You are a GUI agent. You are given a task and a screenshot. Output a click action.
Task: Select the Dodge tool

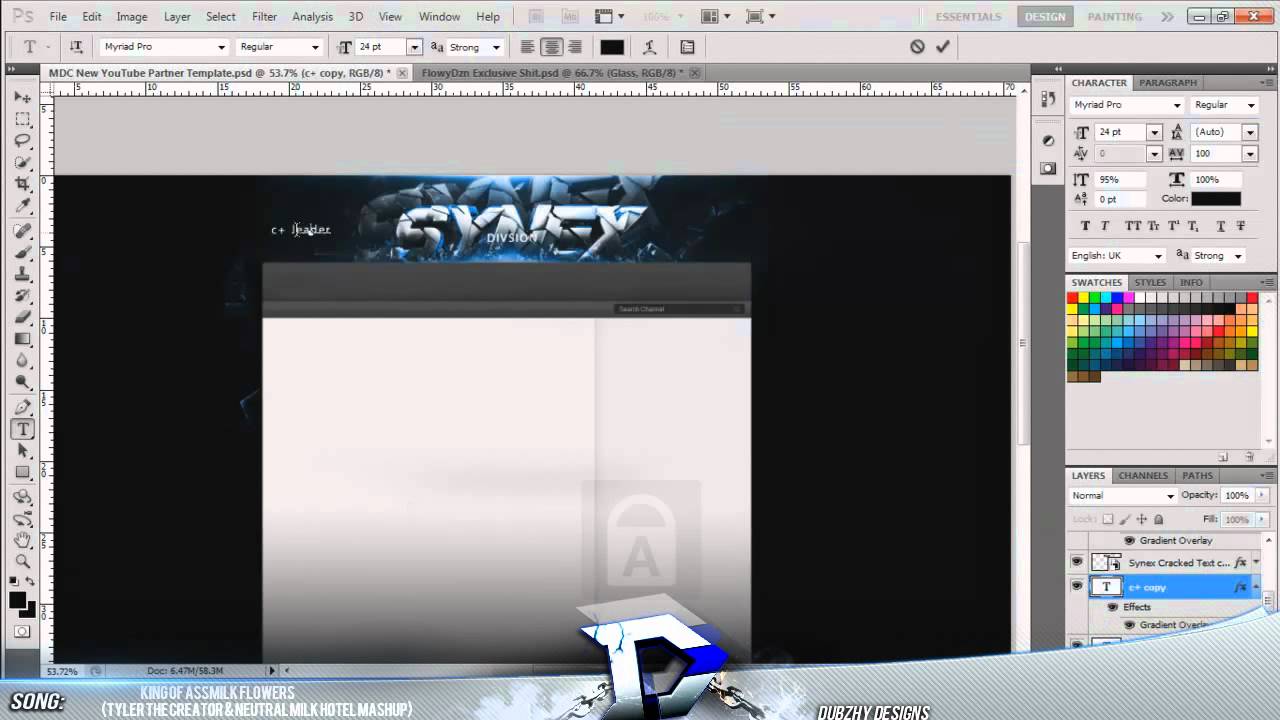click(x=22, y=382)
